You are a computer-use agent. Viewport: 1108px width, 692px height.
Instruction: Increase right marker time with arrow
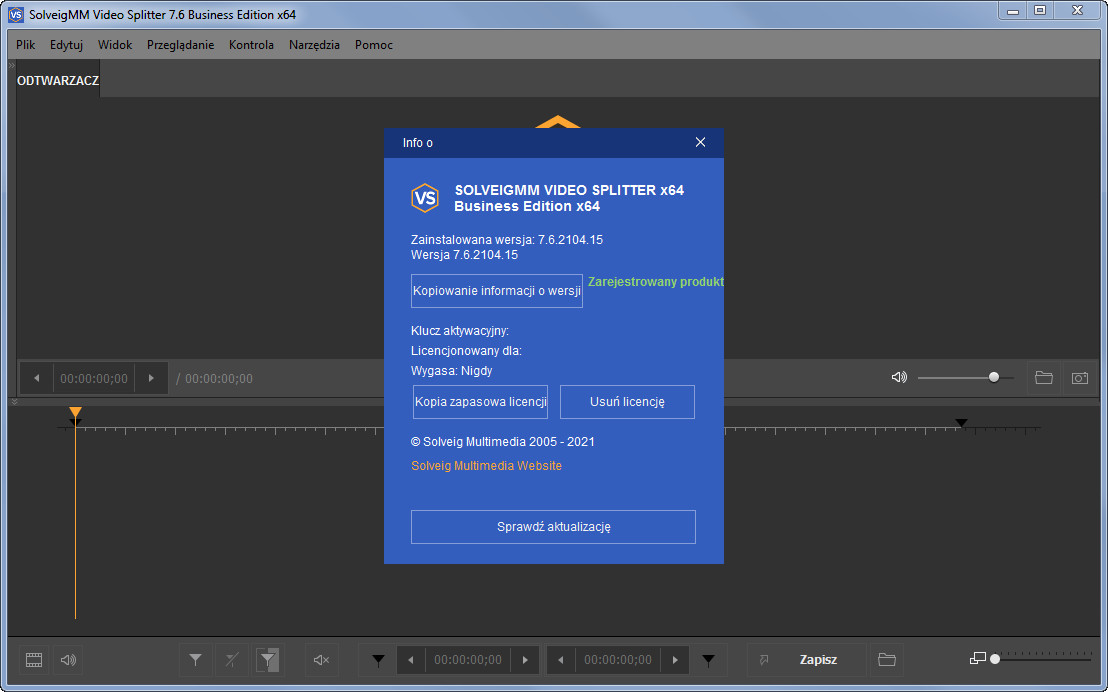[675, 660]
